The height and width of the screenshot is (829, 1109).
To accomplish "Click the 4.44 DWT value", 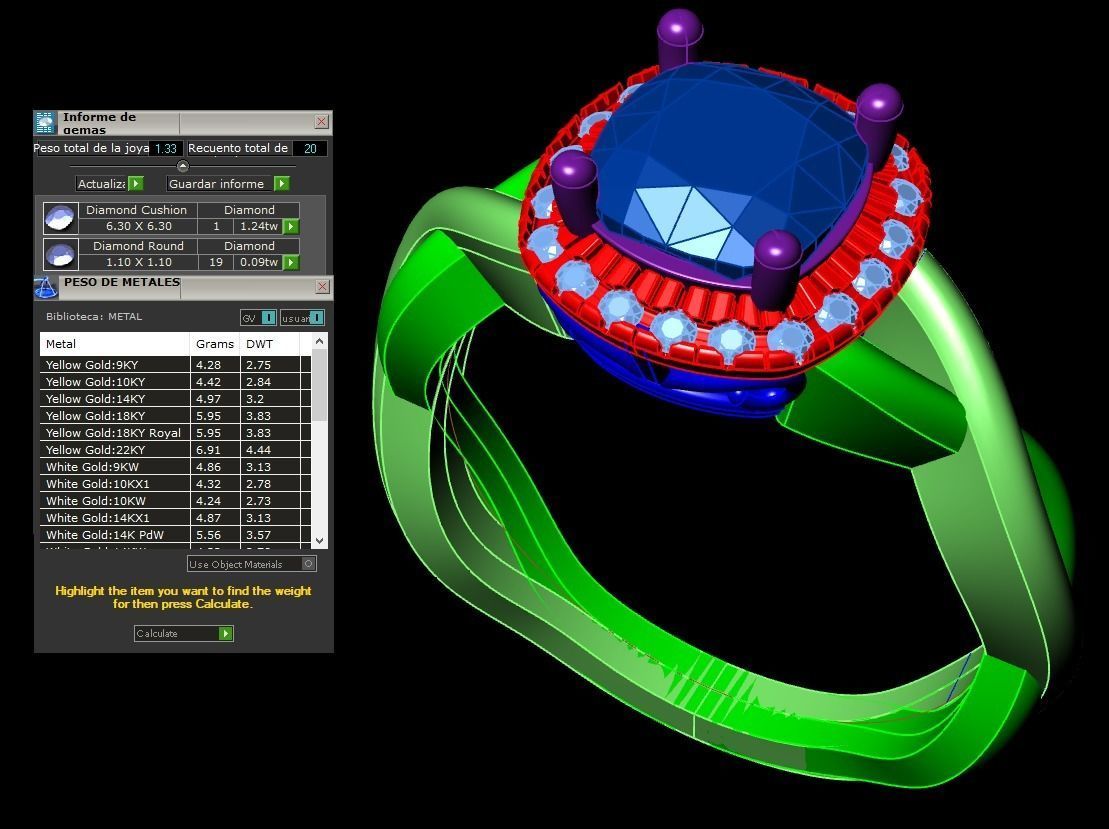I will (259, 450).
